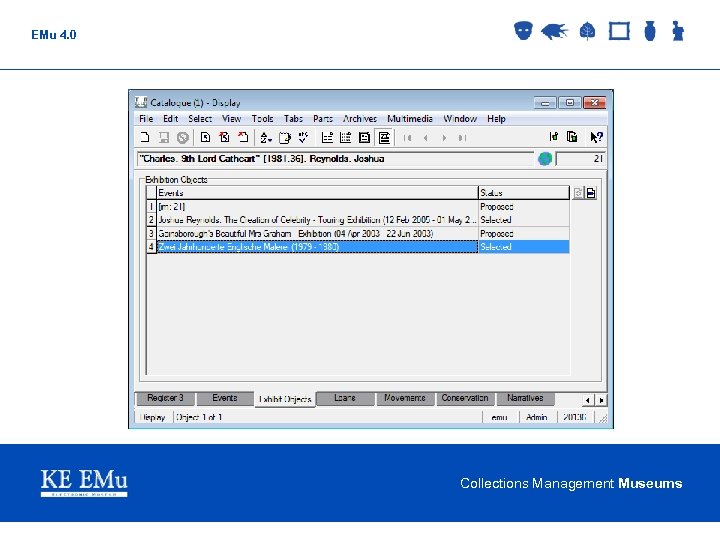
Task: Switch to Page view toolbar icon
Action: 365,137
